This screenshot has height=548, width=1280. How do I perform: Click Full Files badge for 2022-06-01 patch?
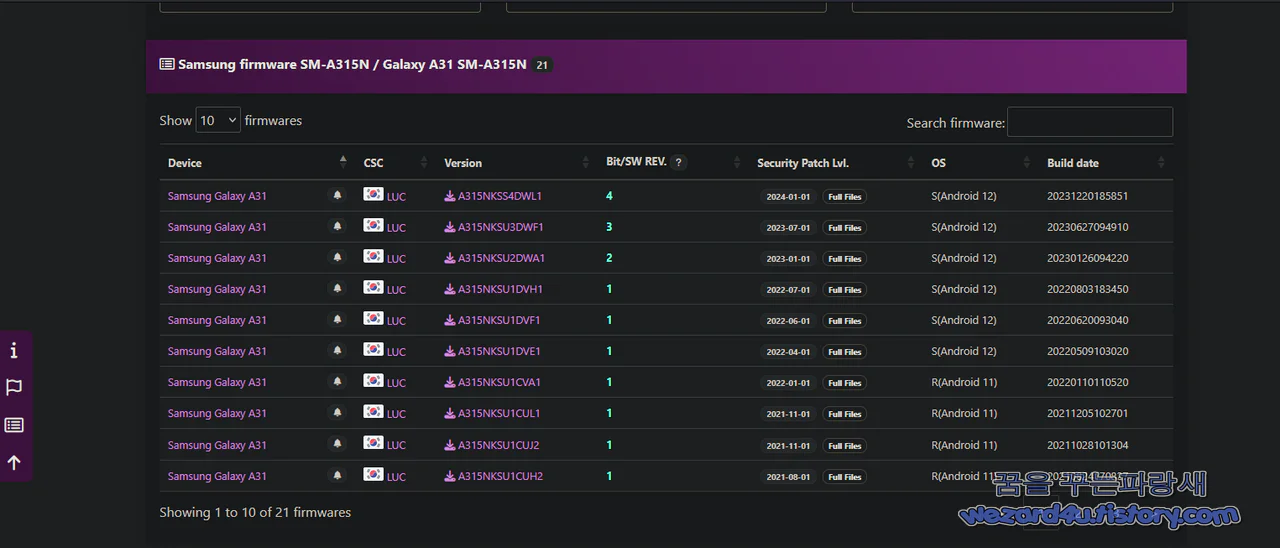coord(845,321)
